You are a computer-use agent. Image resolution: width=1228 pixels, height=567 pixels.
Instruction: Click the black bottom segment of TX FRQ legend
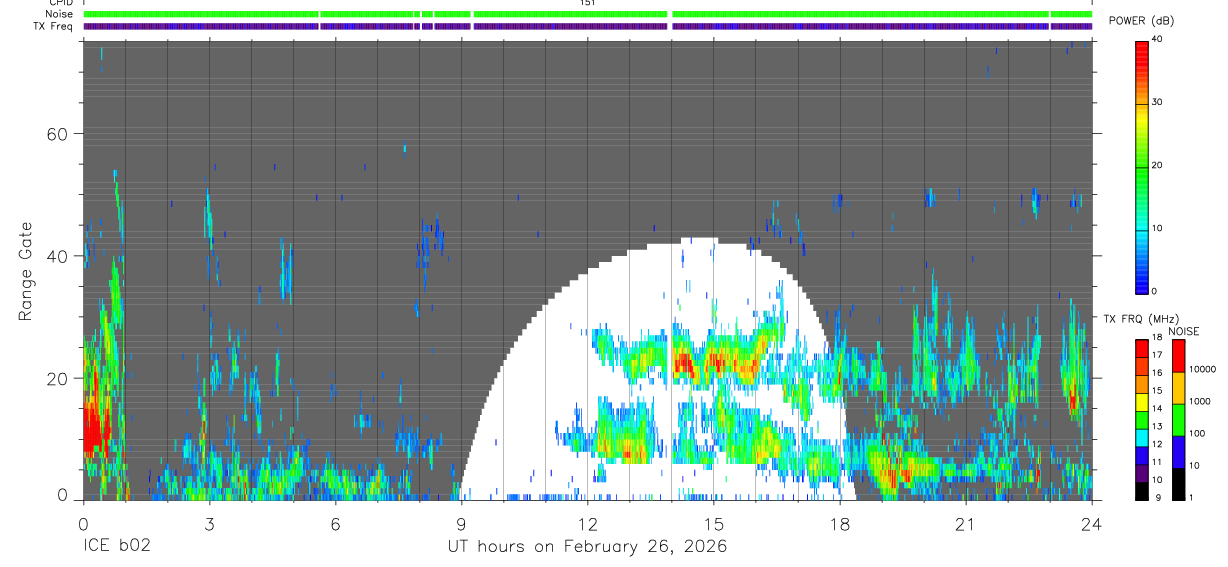[1142, 491]
